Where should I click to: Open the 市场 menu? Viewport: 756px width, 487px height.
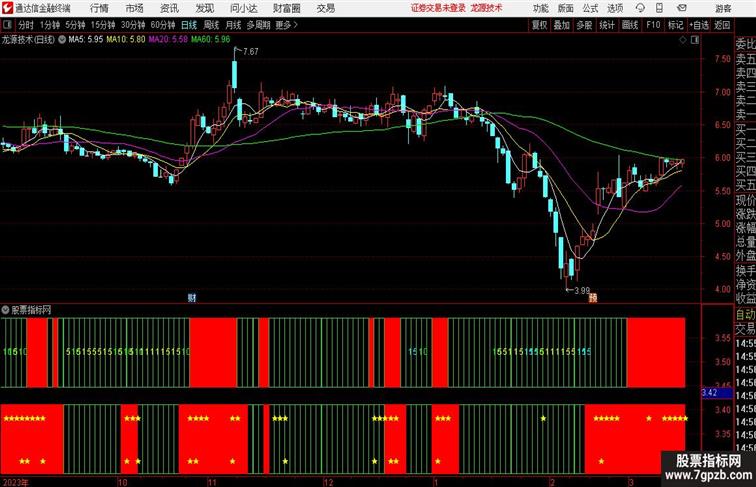(x=135, y=8)
